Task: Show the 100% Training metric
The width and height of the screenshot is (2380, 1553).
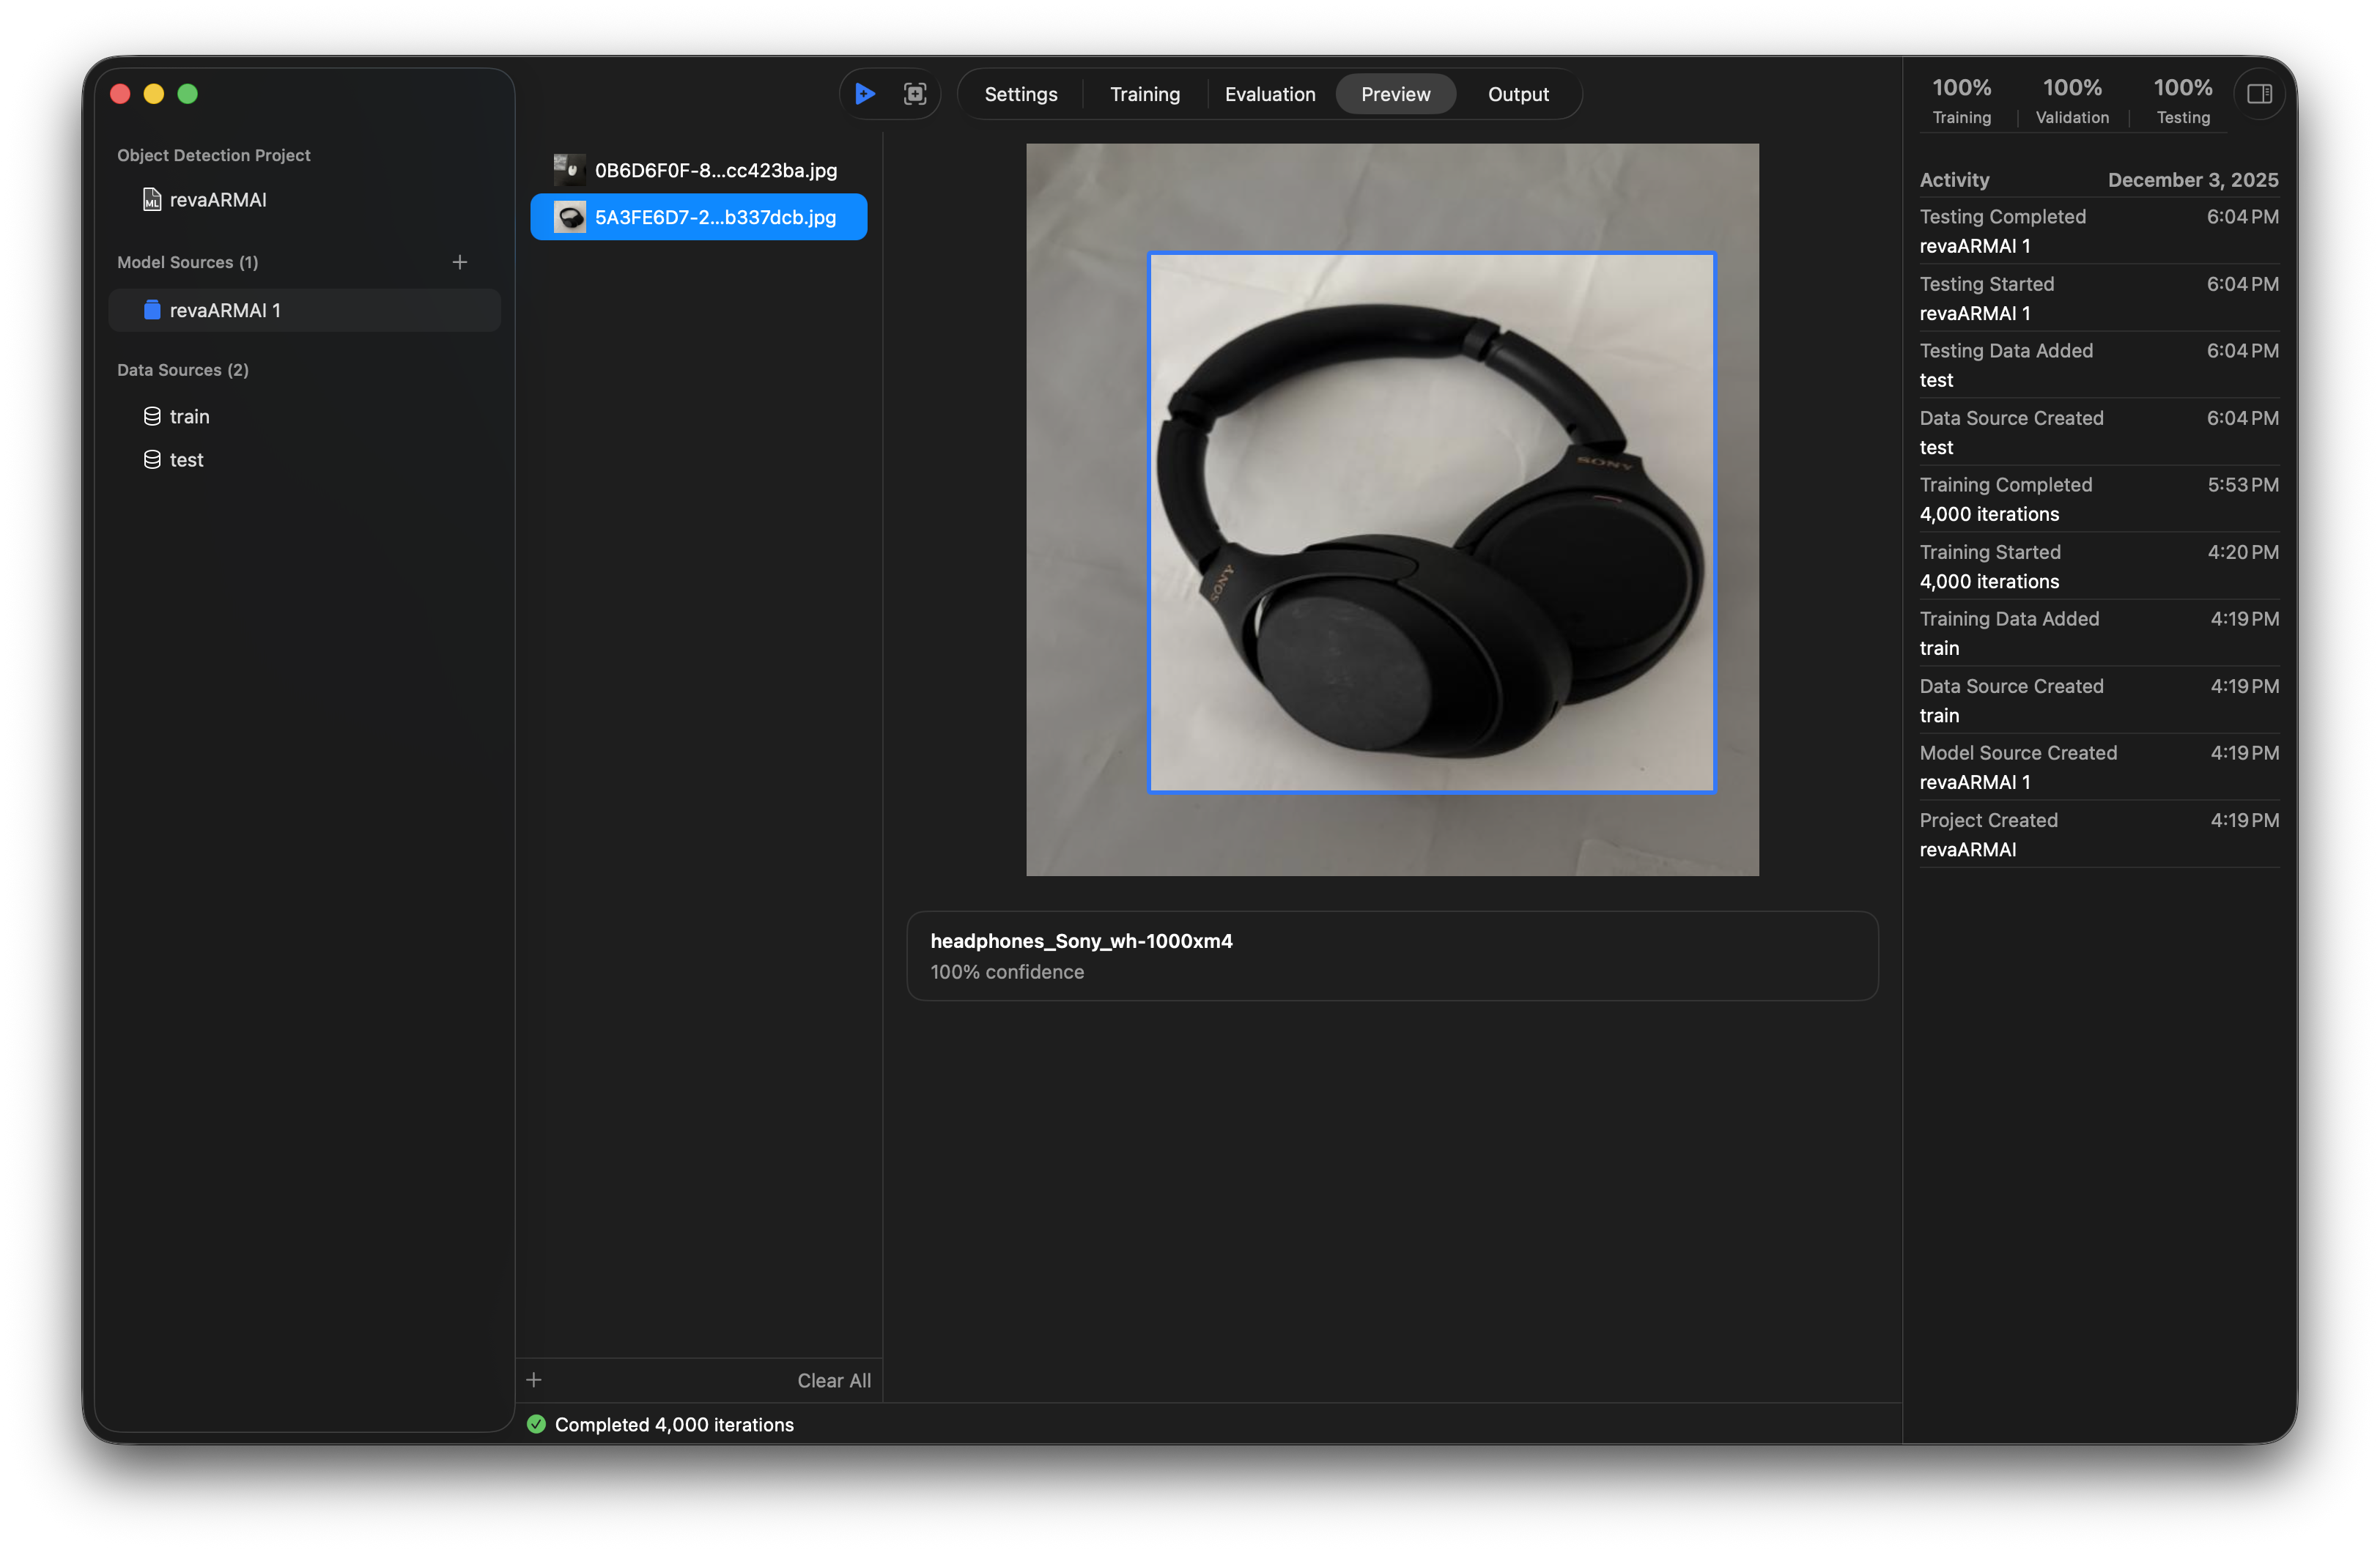Action: (x=1962, y=101)
